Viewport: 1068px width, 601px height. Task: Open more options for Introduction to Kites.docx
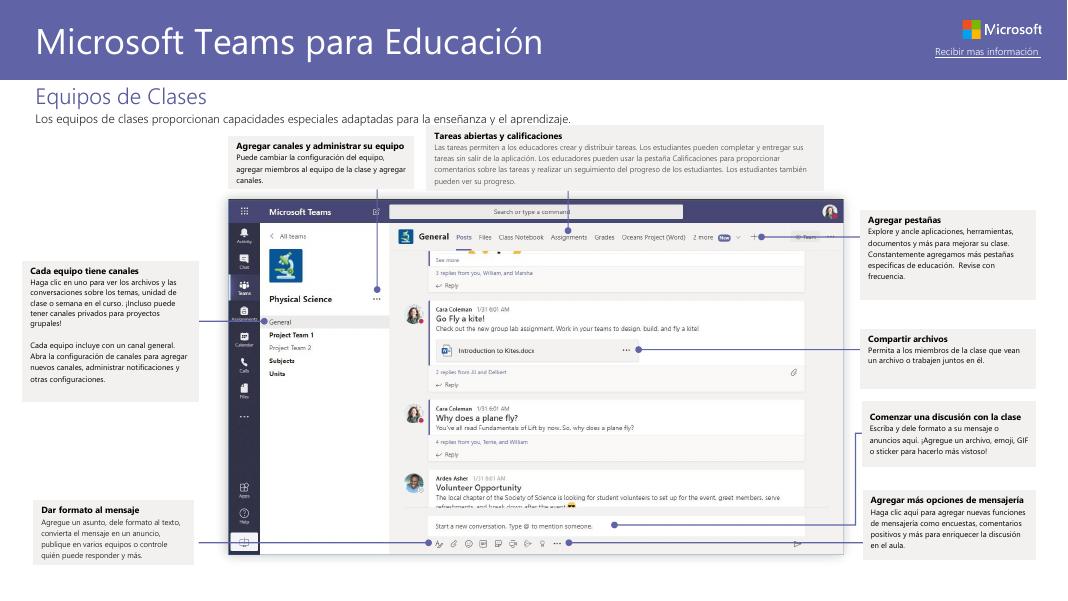click(626, 350)
